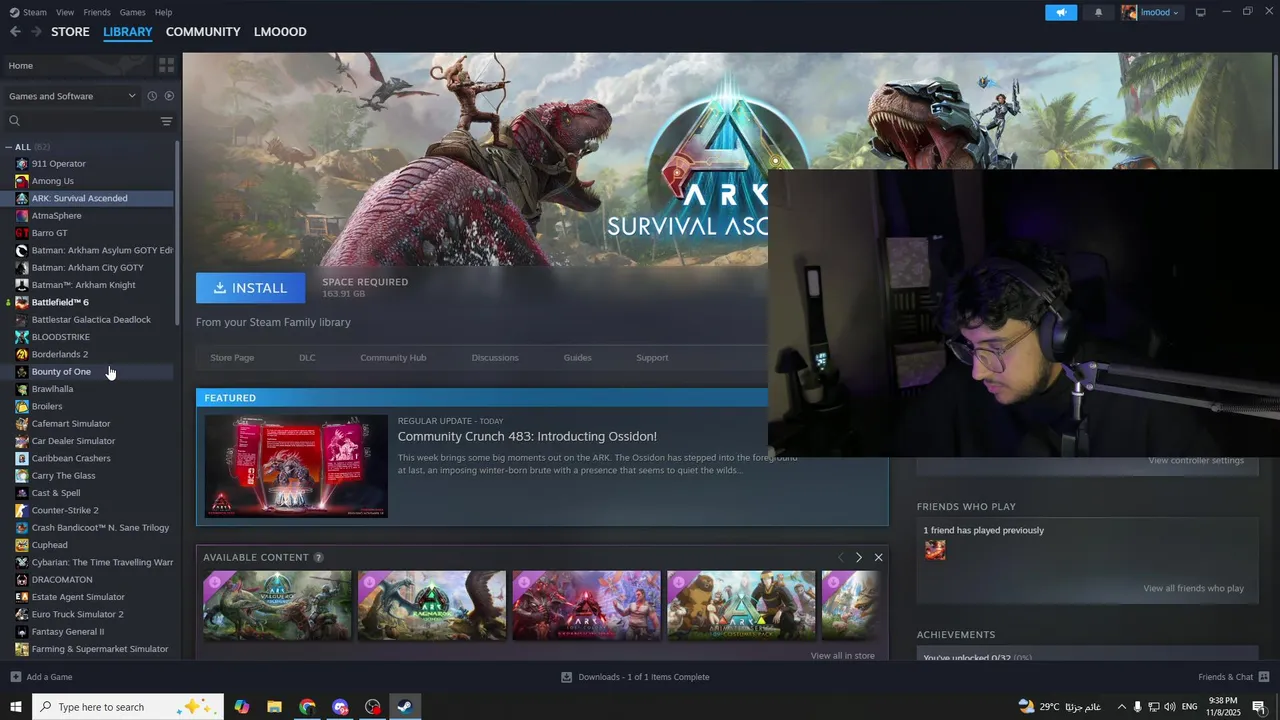This screenshot has height=720, width=1280.
Task: Close the Available Content section
Action: pyautogui.click(x=878, y=557)
